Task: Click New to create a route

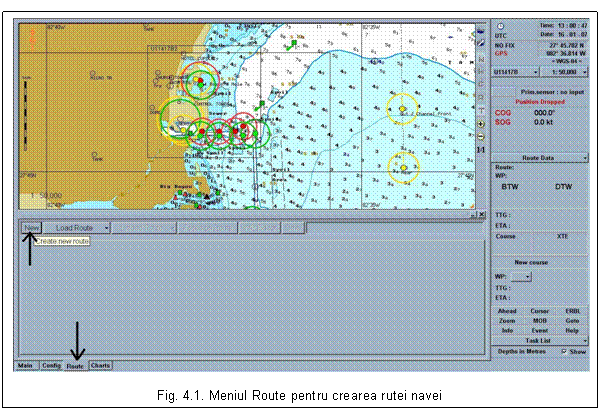Action: pos(31,228)
